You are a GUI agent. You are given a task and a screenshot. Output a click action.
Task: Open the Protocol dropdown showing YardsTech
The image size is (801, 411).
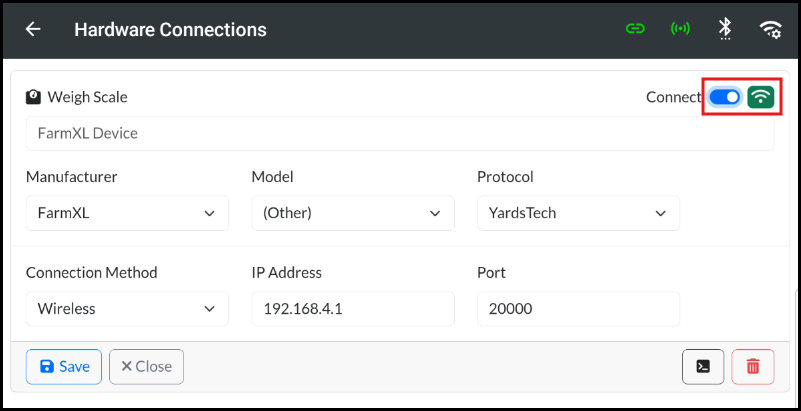(578, 213)
